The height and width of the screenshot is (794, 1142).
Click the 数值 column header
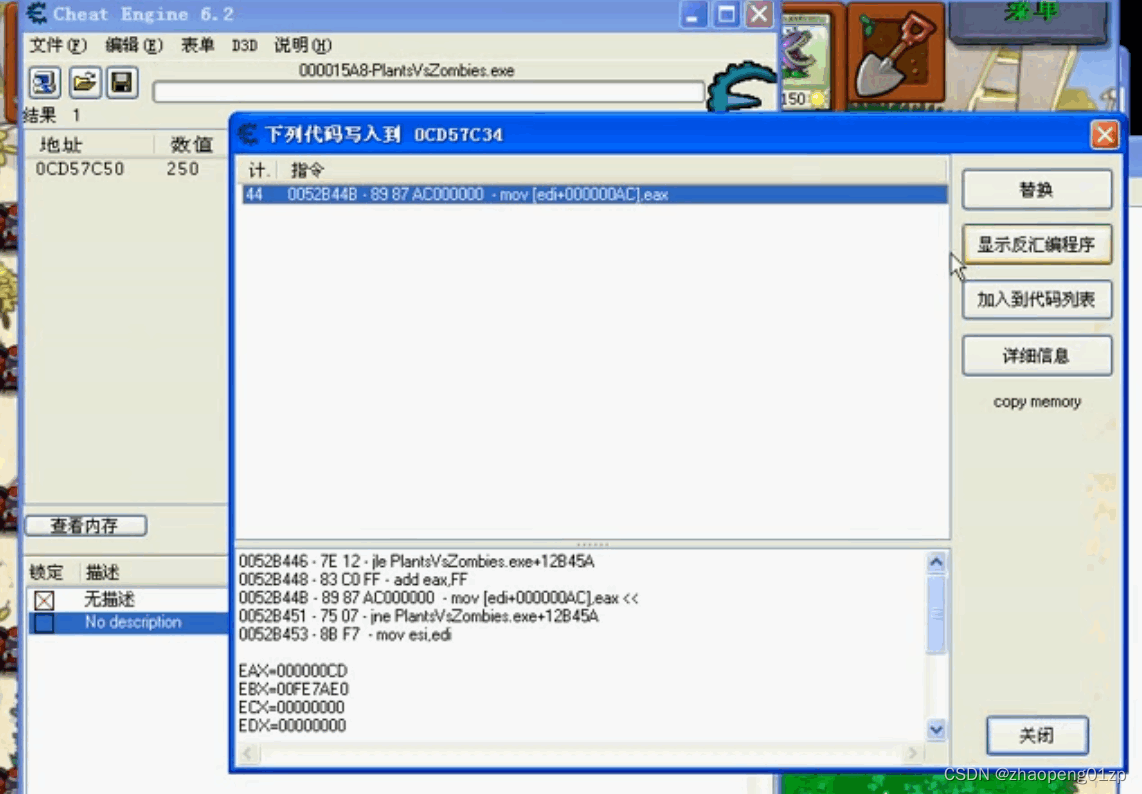(x=191, y=144)
